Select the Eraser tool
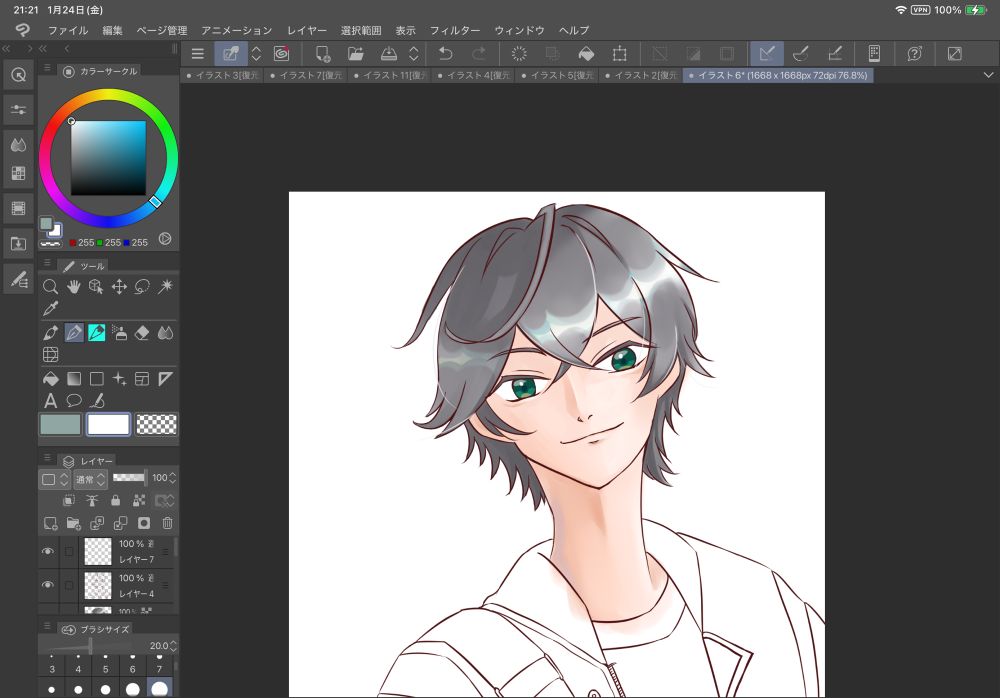Image resolution: width=1000 pixels, height=698 pixels. 142,332
